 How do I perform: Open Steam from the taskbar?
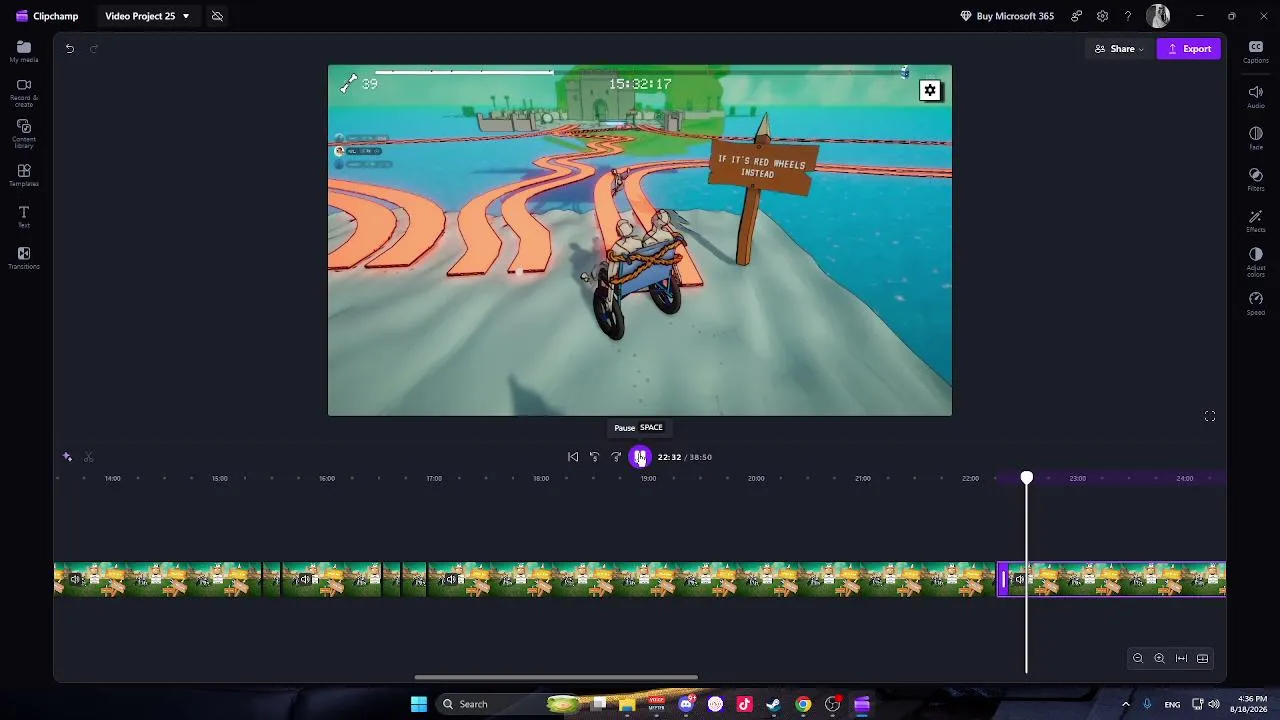pyautogui.click(x=773, y=704)
